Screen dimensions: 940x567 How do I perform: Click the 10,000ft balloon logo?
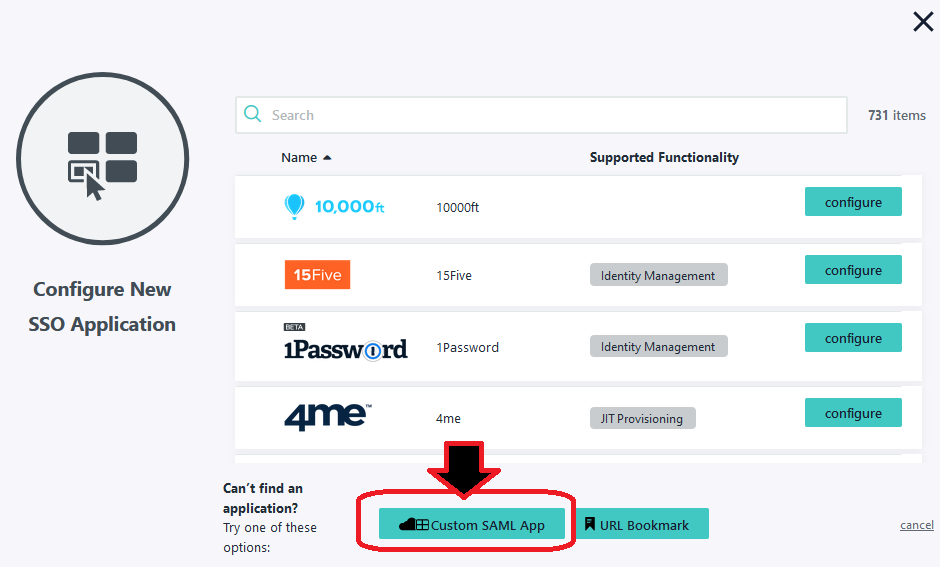(x=334, y=207)
